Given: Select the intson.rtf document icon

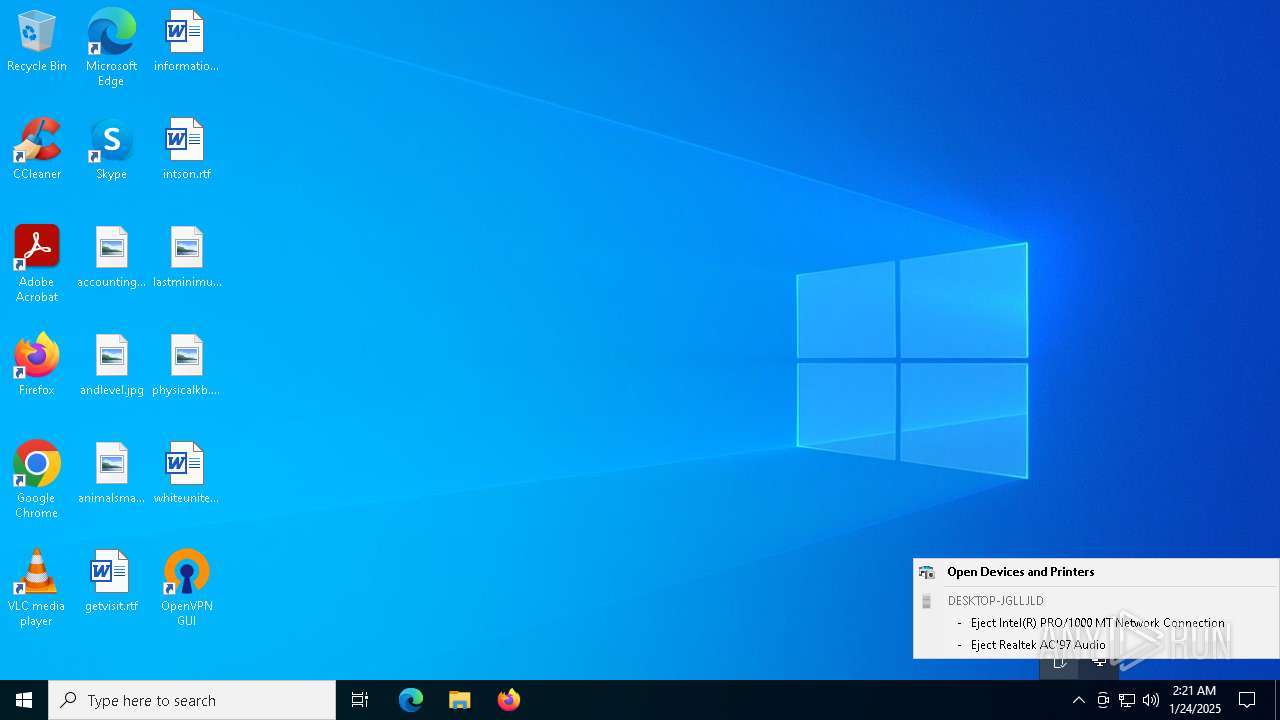Looking at the screenshot, I should (x=186, y=150).
